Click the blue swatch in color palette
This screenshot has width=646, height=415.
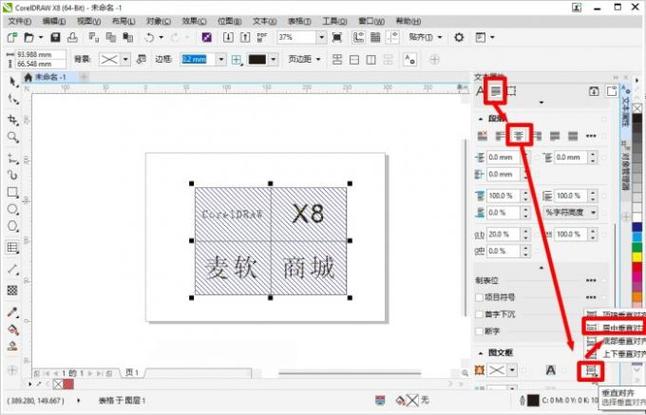(x=637, y=227)
